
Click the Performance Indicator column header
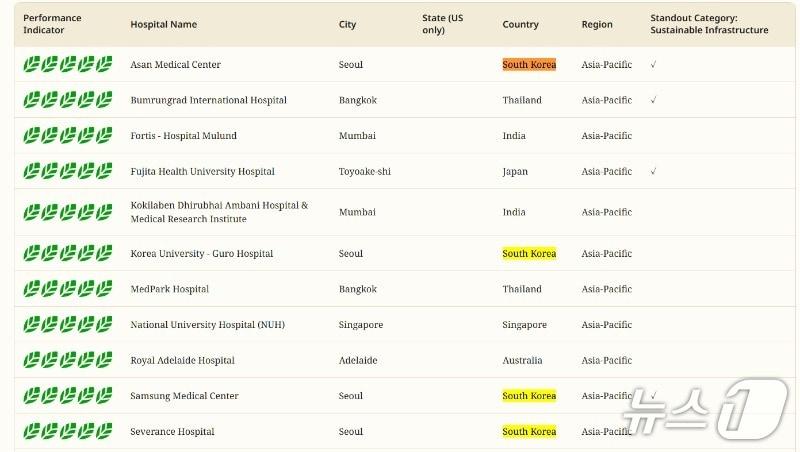coord(52,24)
